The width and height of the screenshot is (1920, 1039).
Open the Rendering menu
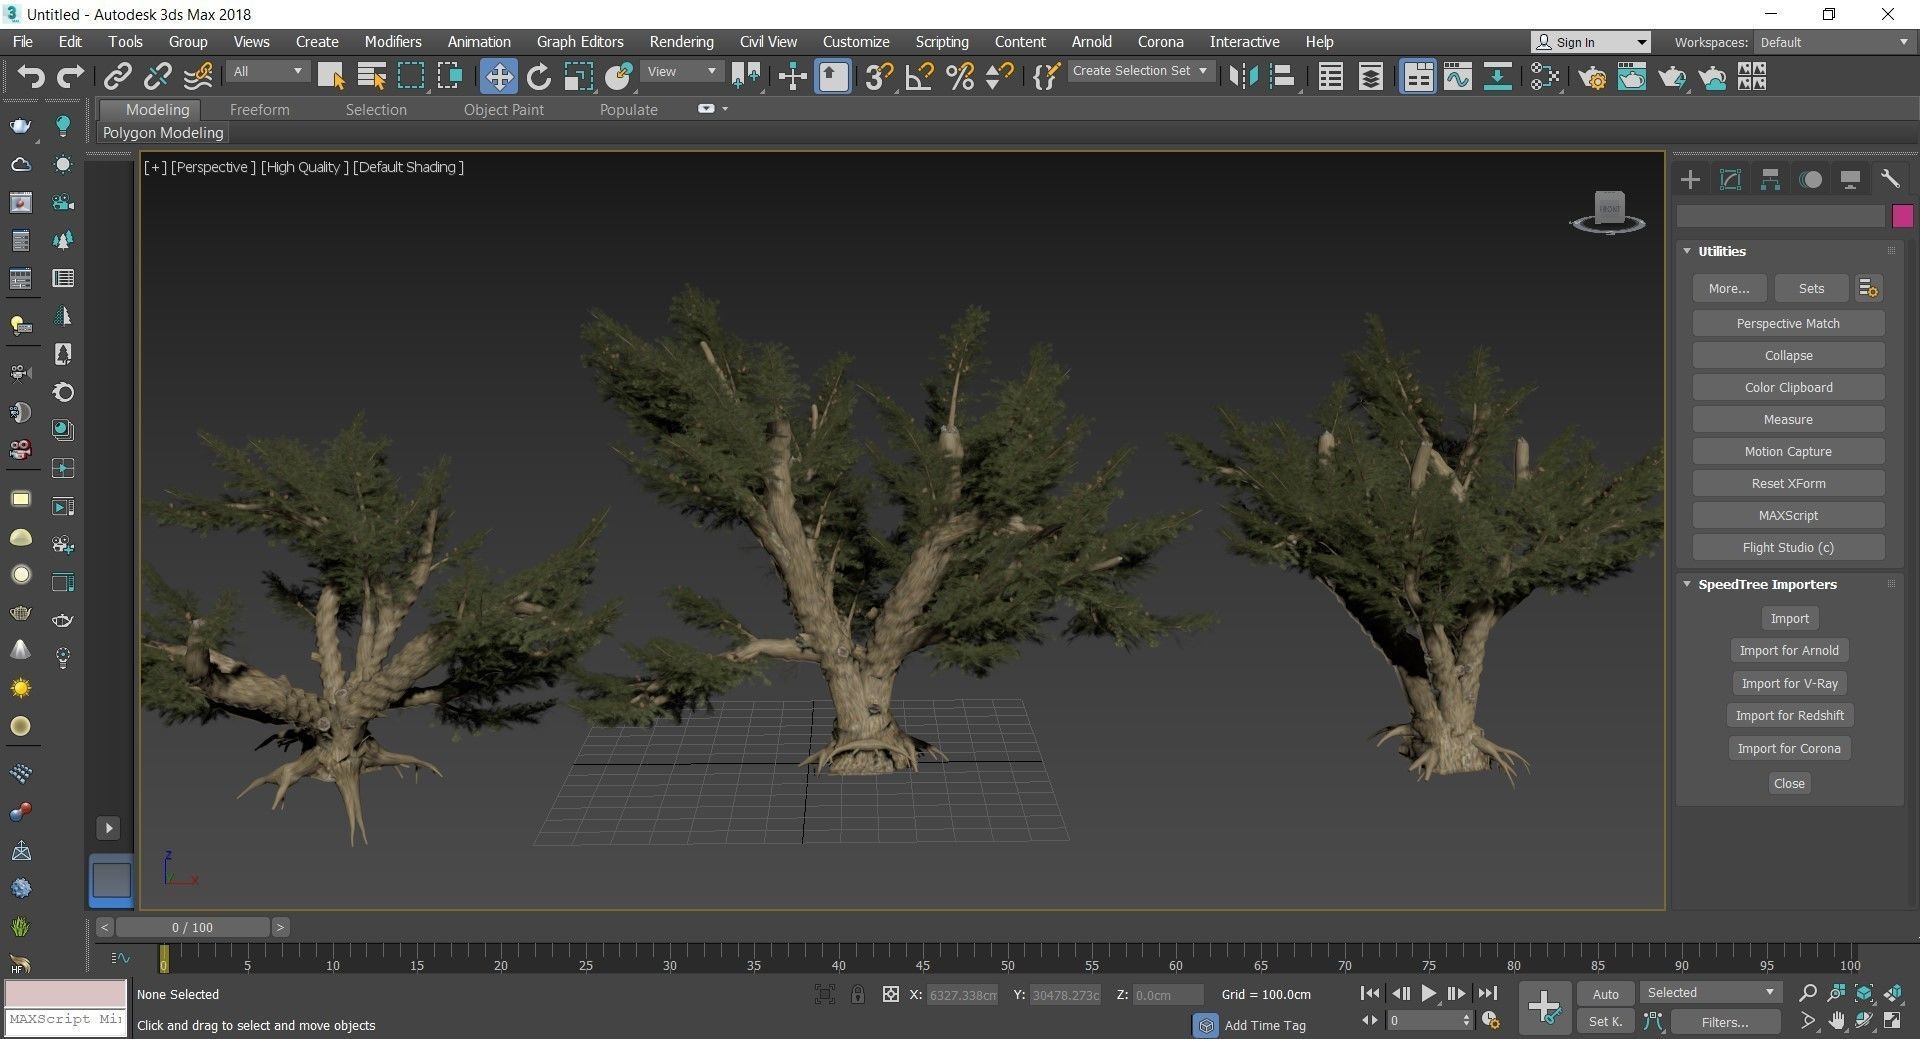pyautogui.click(x=681, y=42)
